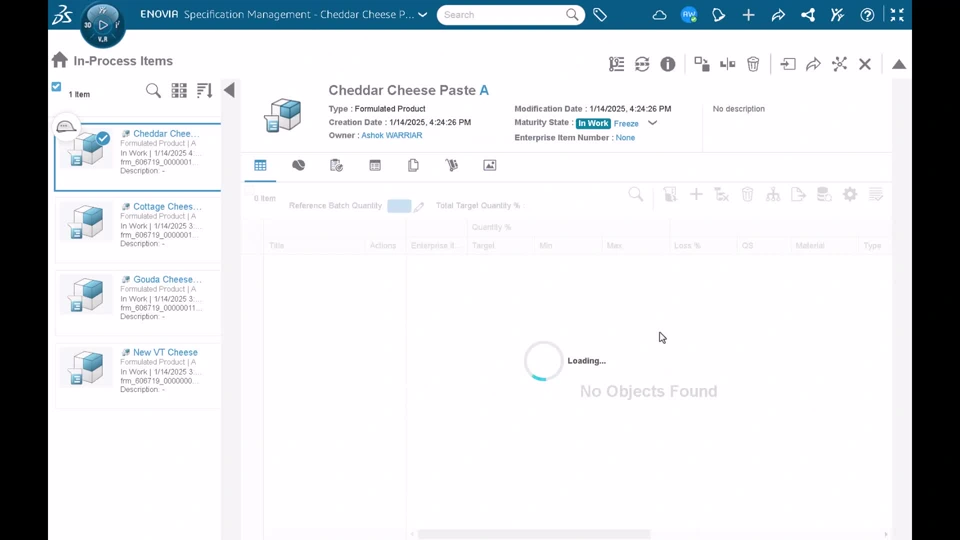Image resolution: width=960 pixels, height=540 pixels.
Task: Expand the app title dropdown chevron
Action: pyautogui.click(x=422, y=15)
